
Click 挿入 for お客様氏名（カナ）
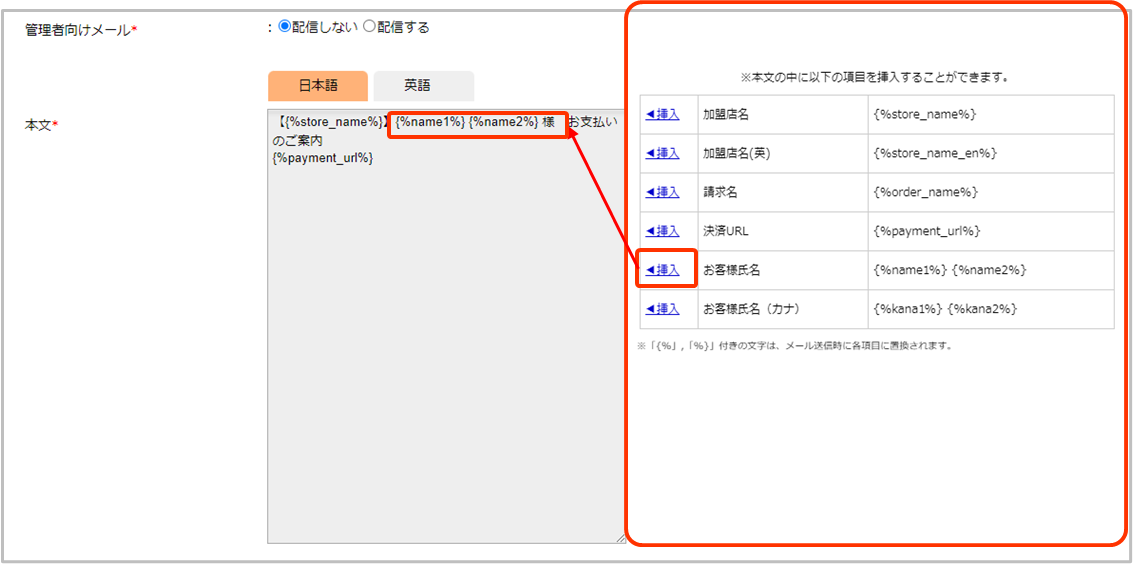[x=663, y=309]
